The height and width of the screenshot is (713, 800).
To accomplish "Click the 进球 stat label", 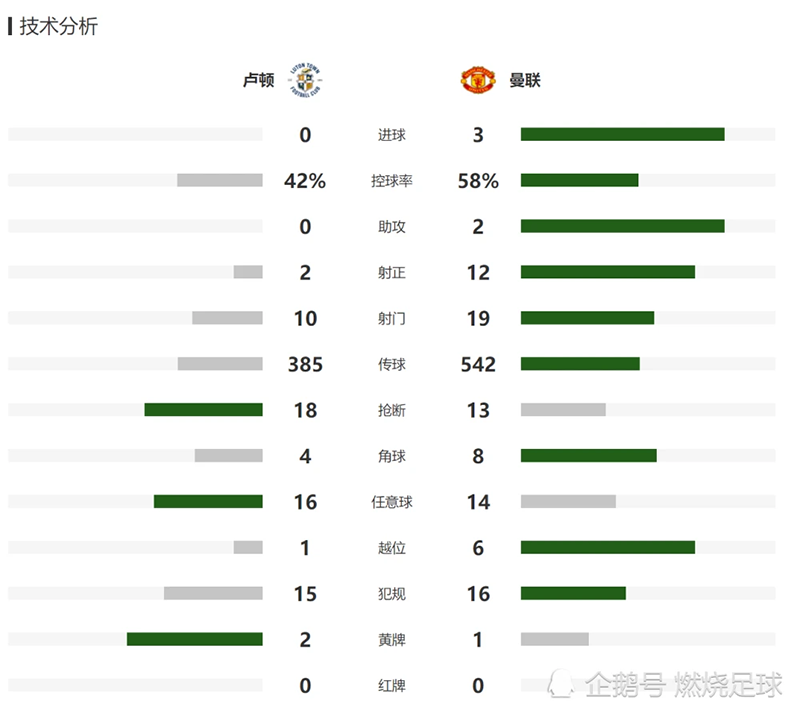I will (391, 135).
